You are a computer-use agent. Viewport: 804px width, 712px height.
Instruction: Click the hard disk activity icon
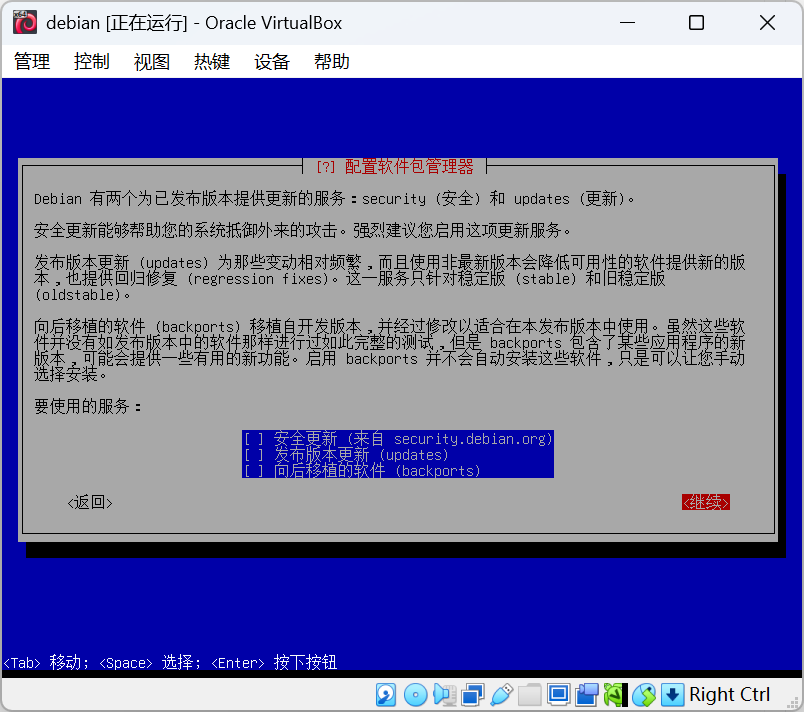click(x=386, y=695)
